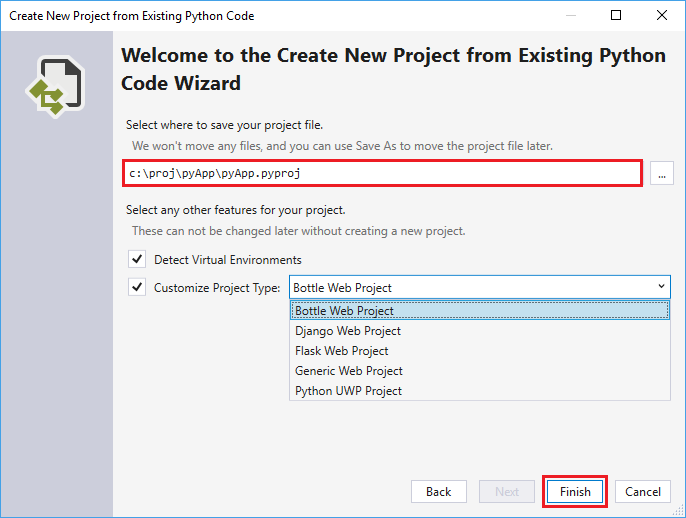Go Back to the previous wizard page
This screenshot has width=686, height=518.
tap(439, 492)
